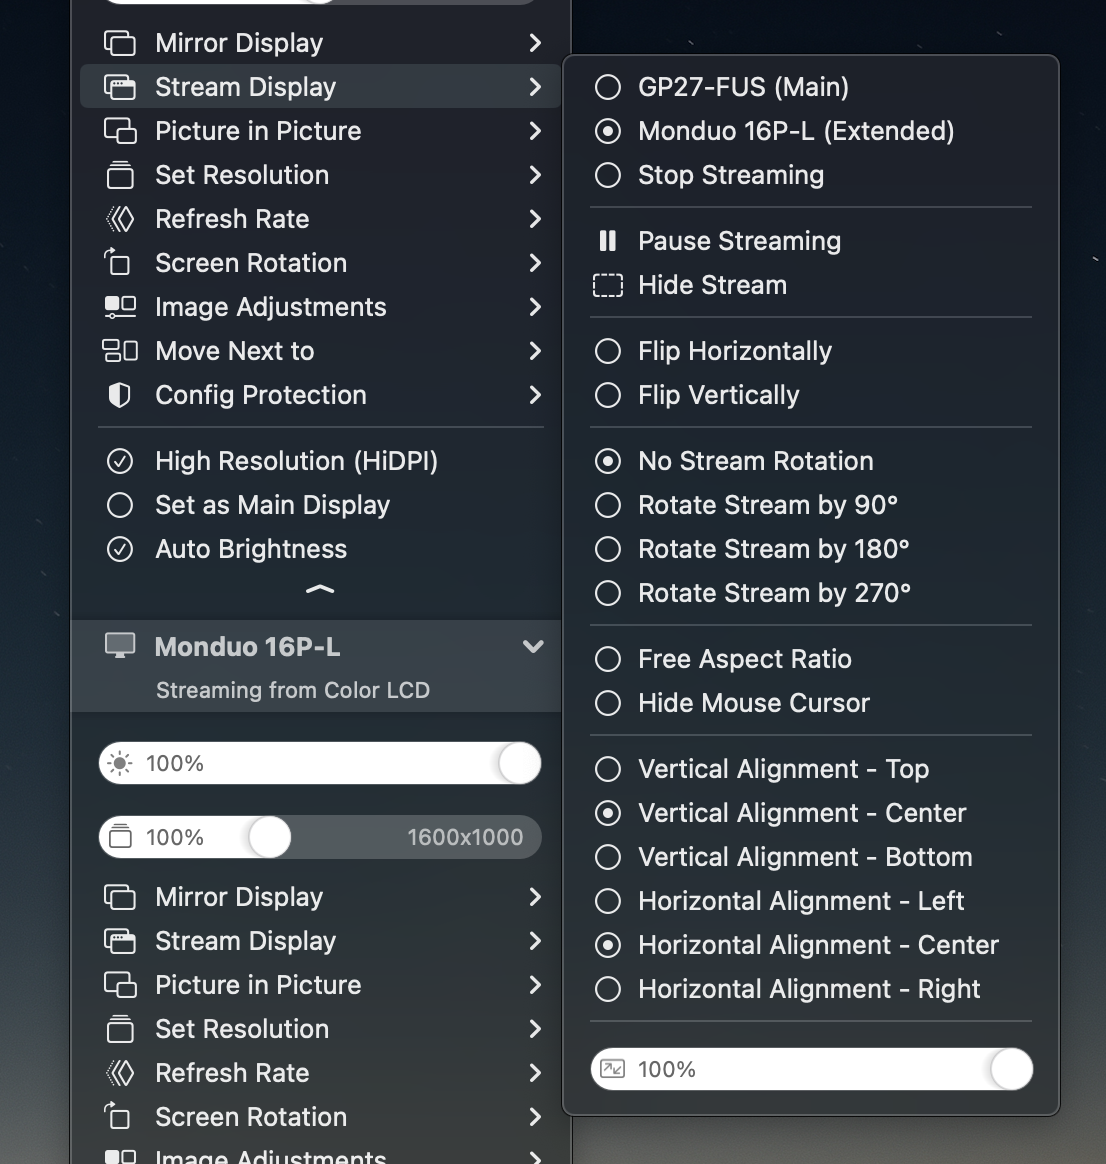Select Stop Streaming from the menu

pyautogui.click(x=731, y=175)
